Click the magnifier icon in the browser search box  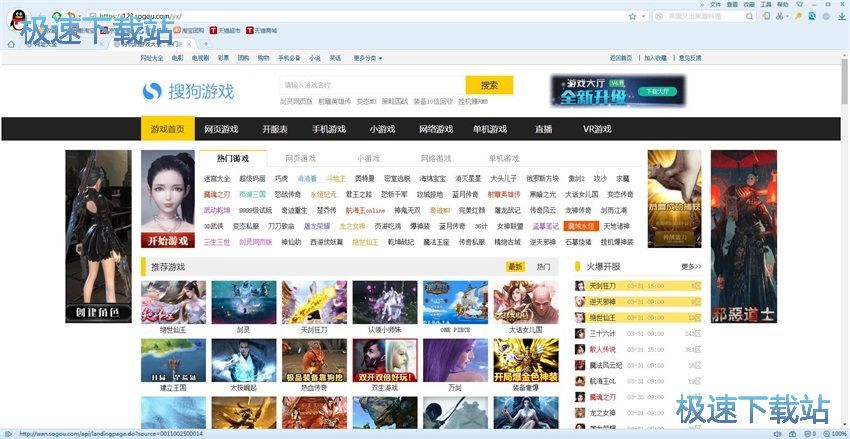pos(750,16)
